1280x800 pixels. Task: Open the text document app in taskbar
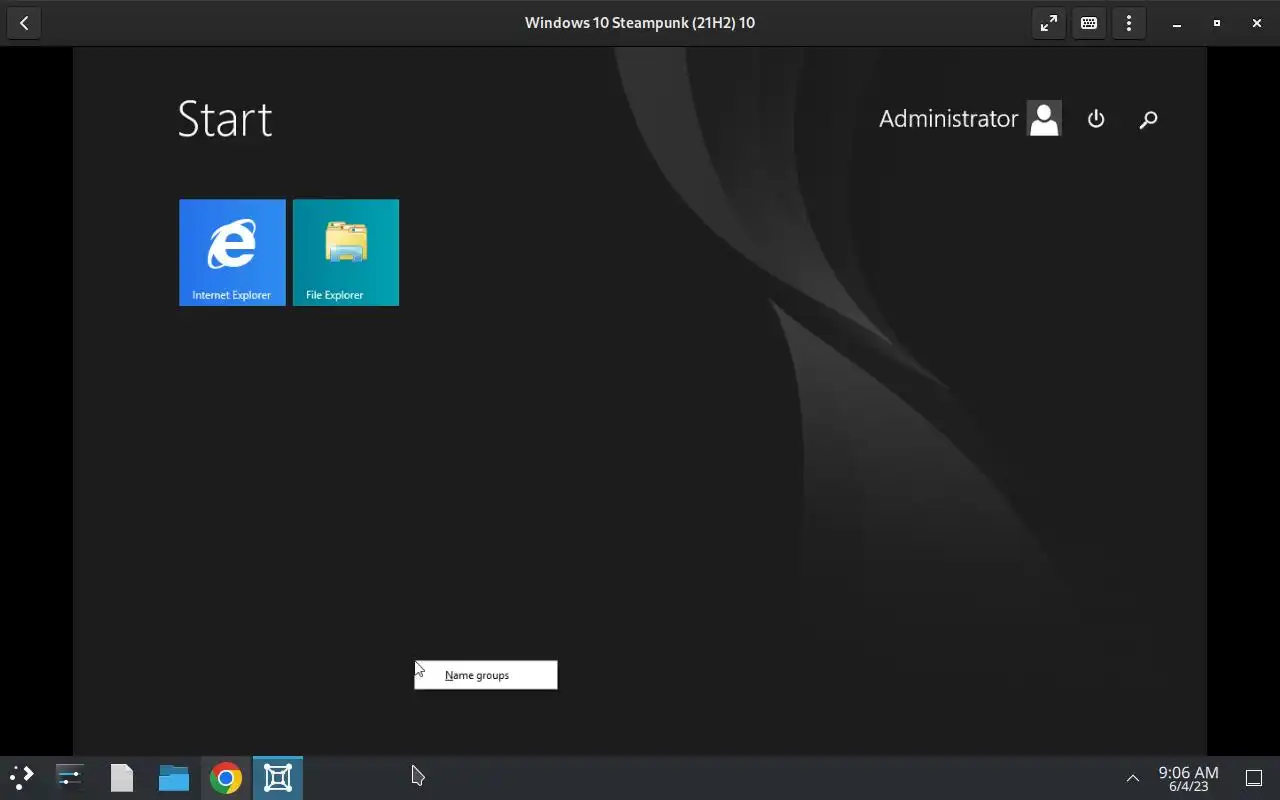(122, 777)
